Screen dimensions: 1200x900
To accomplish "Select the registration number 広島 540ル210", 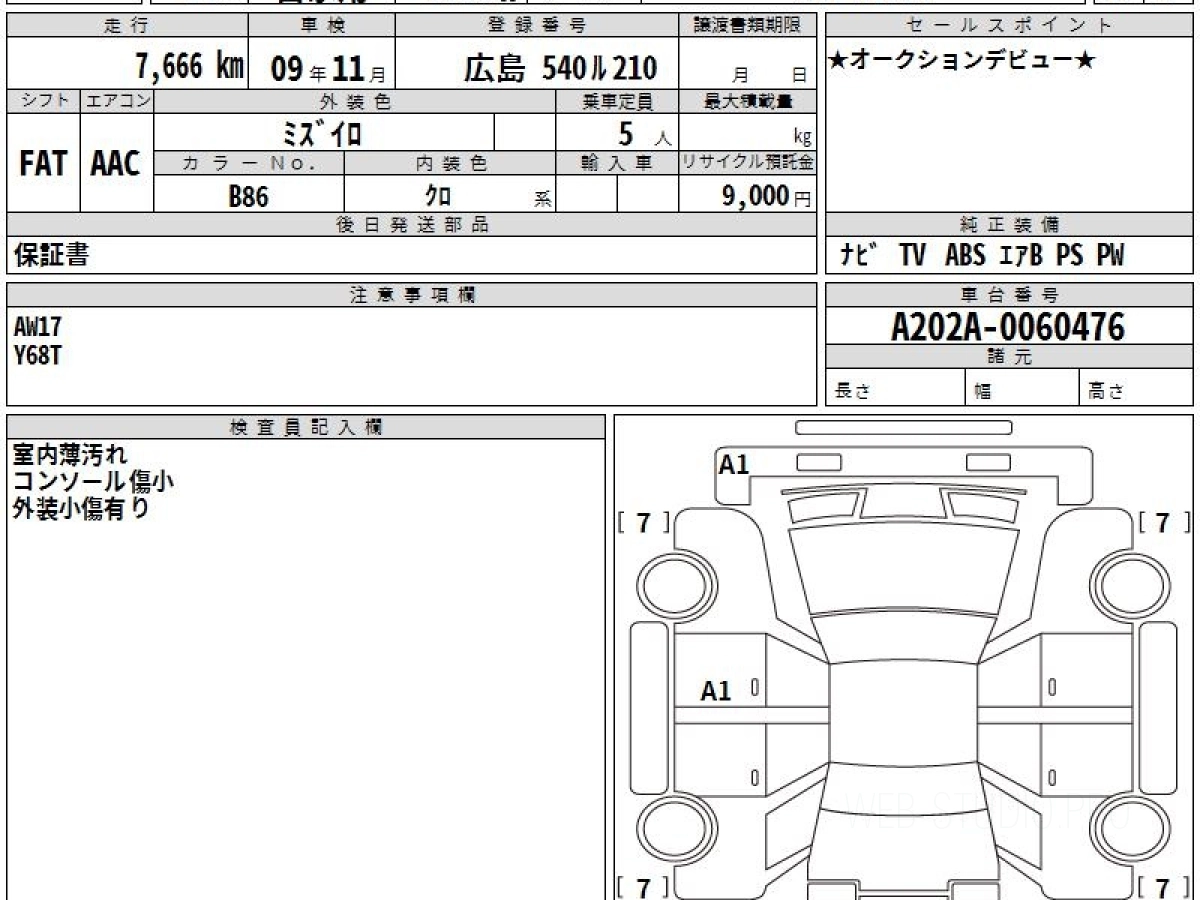I will pyautogui.click(x=560, y=68).
